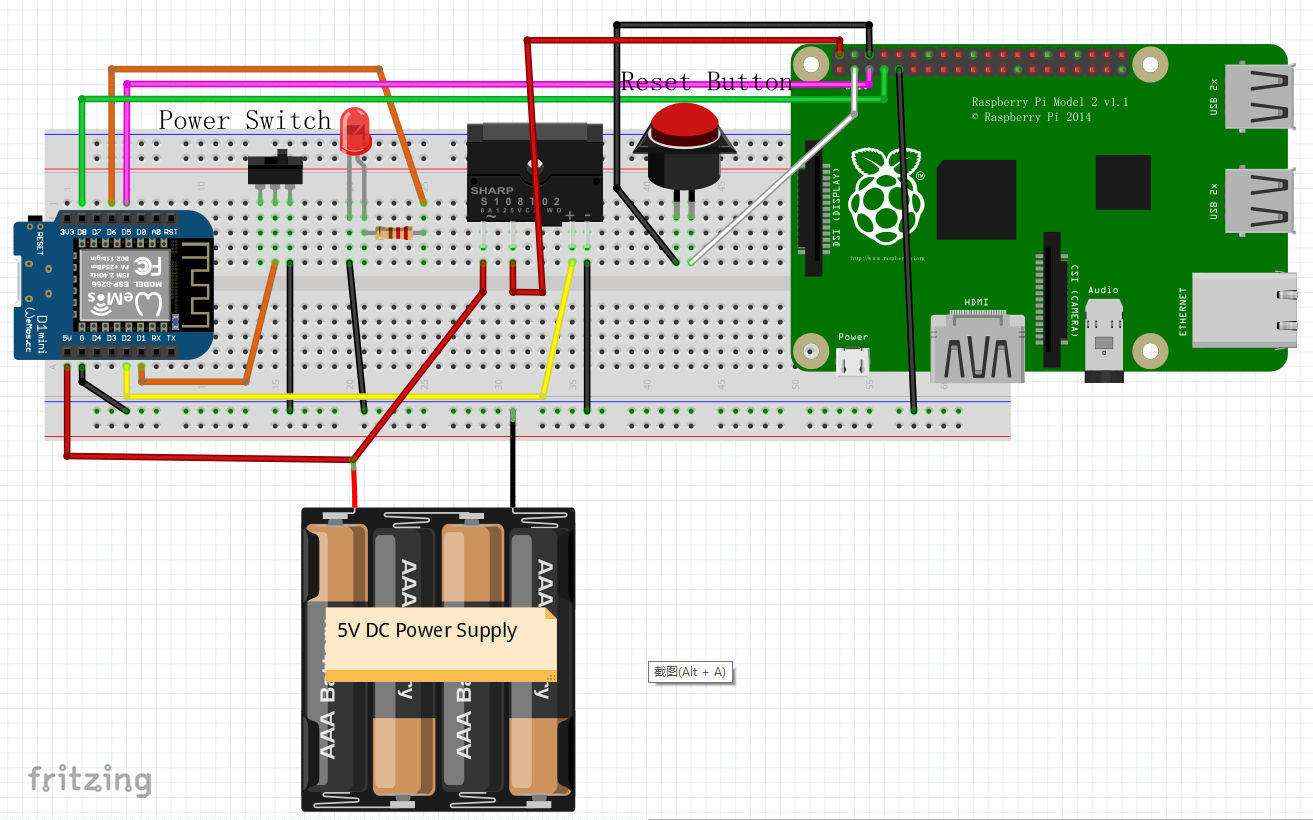Select the Audio jack on Raspberry Pi
The height and width of the screenshot is (820, 1313).
[x=1104, y=340]
